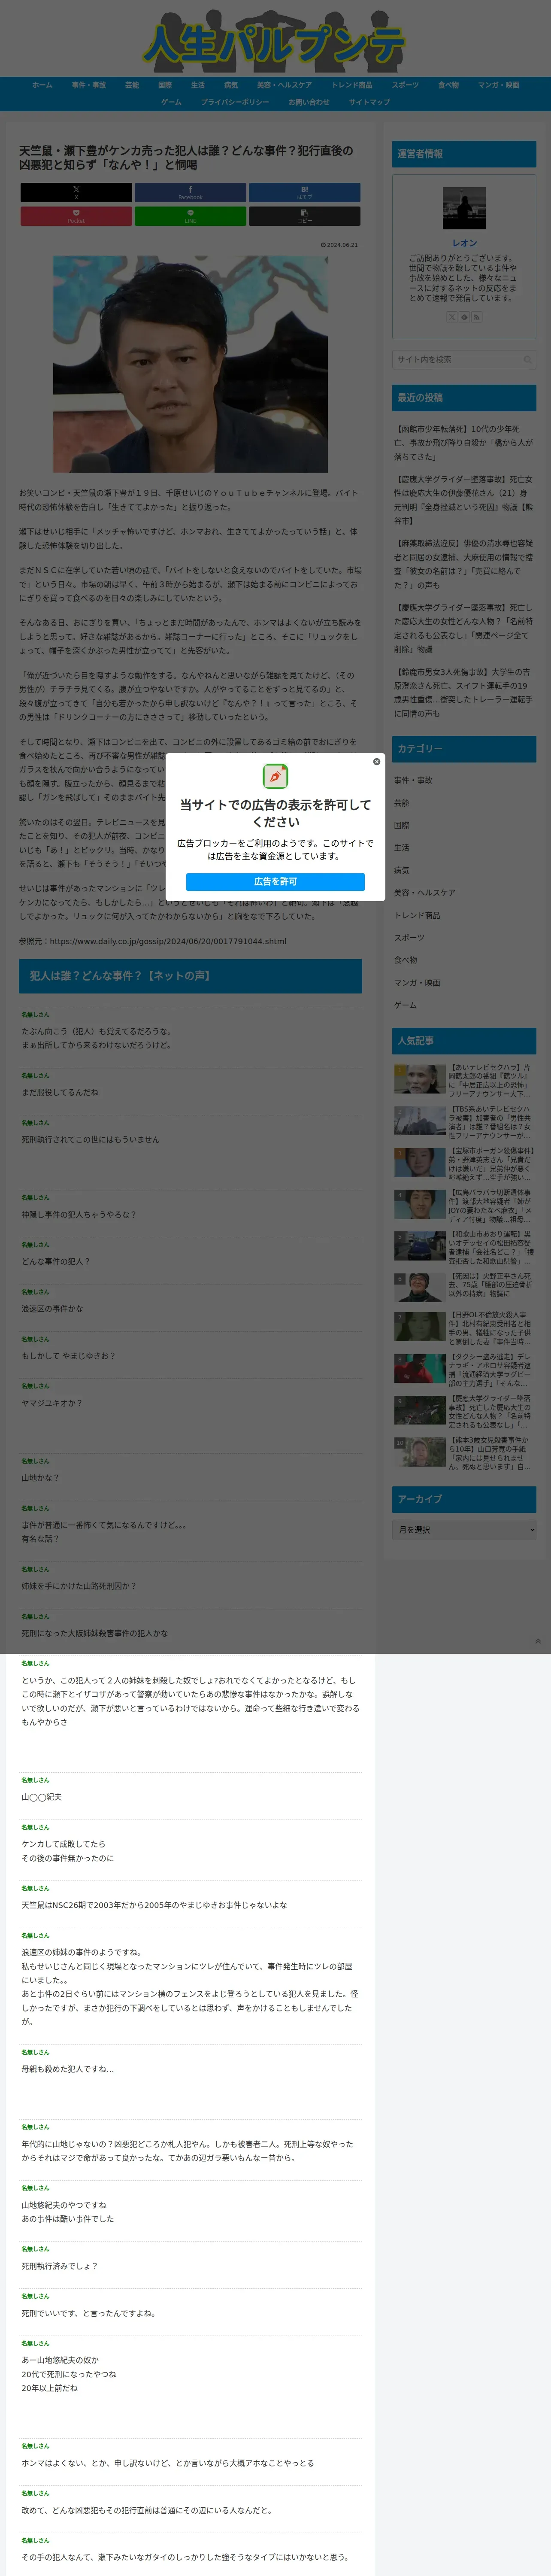Image resolution: width=551 pixels, height=2576 pixels.
Task: Open 病気 navigation menu item
Action: (231, 85)
